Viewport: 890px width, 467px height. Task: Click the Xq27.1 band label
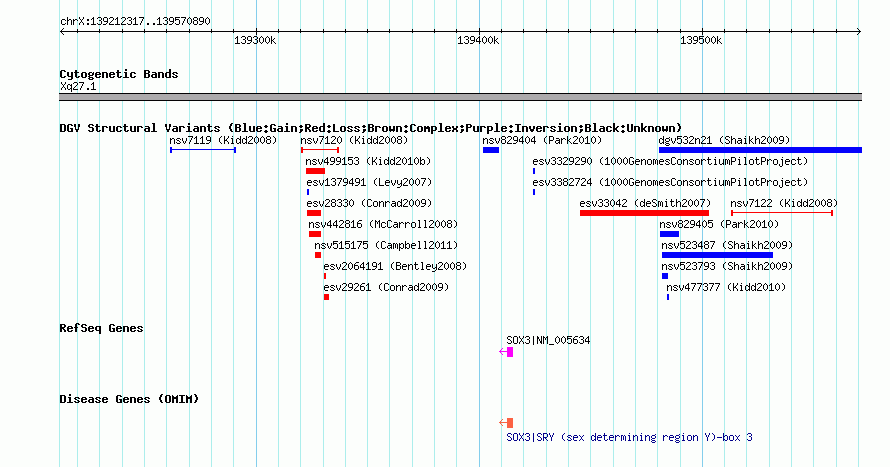(x=78, y=86)
